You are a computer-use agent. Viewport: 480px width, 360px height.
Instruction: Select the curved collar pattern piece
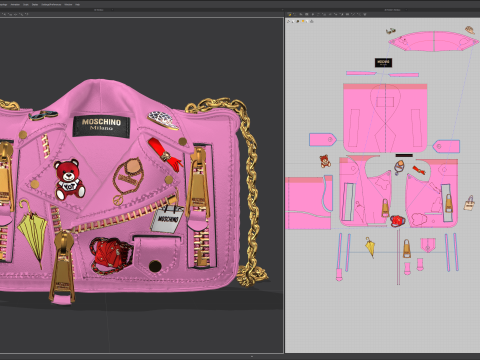click(x=434, y=41)
